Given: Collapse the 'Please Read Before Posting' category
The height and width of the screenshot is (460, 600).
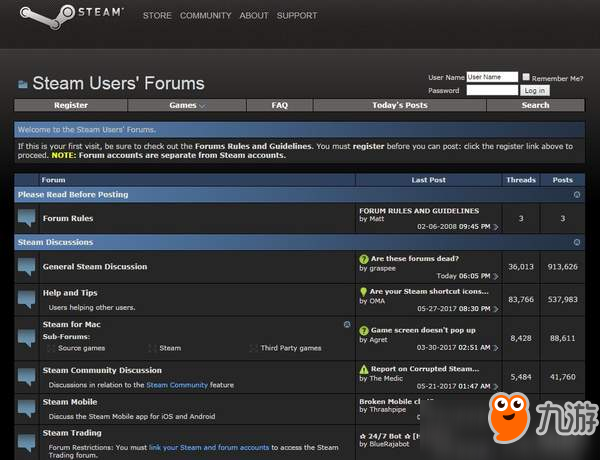Looking at the screenshot, I should (577, 195).
